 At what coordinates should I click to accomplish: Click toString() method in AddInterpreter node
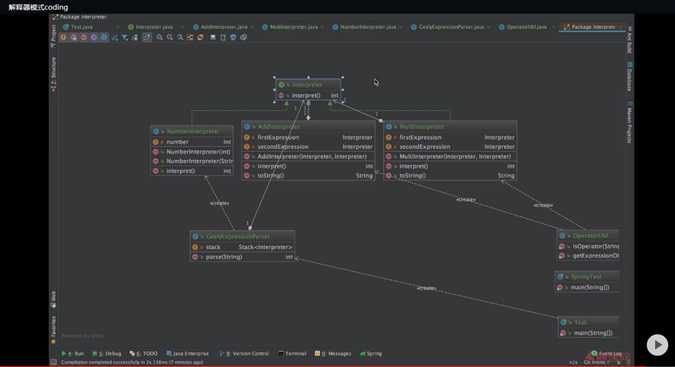click(x=309, y=176)
